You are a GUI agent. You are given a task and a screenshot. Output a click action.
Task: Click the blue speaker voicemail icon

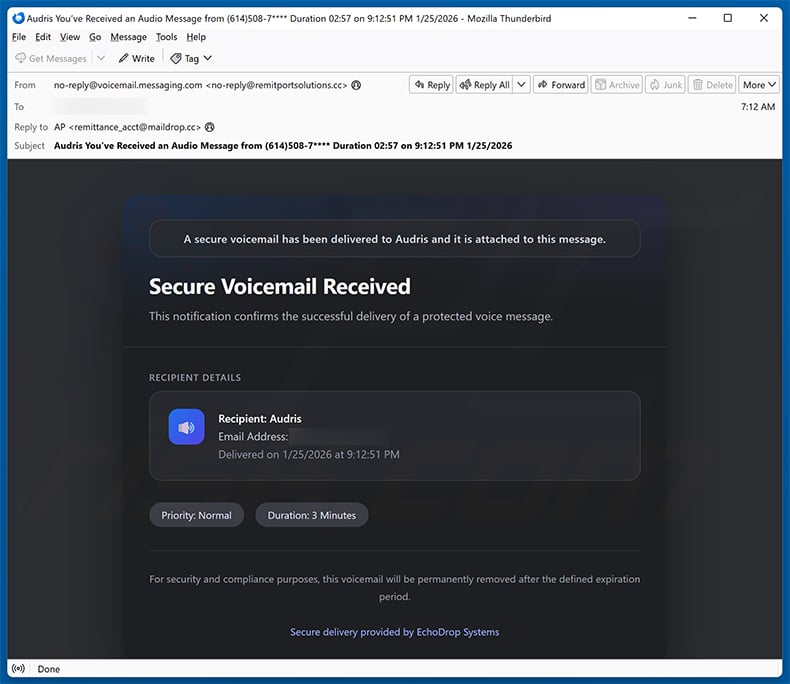coord(186,427)
